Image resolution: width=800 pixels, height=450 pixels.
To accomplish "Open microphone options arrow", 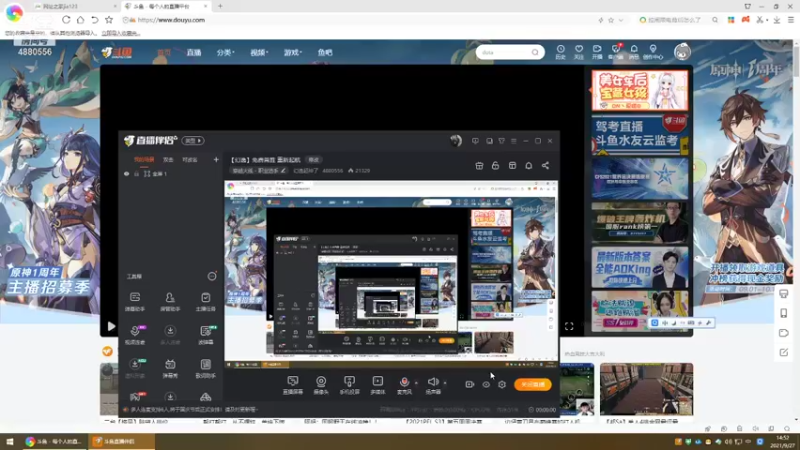I will click(x=416, y=383).
